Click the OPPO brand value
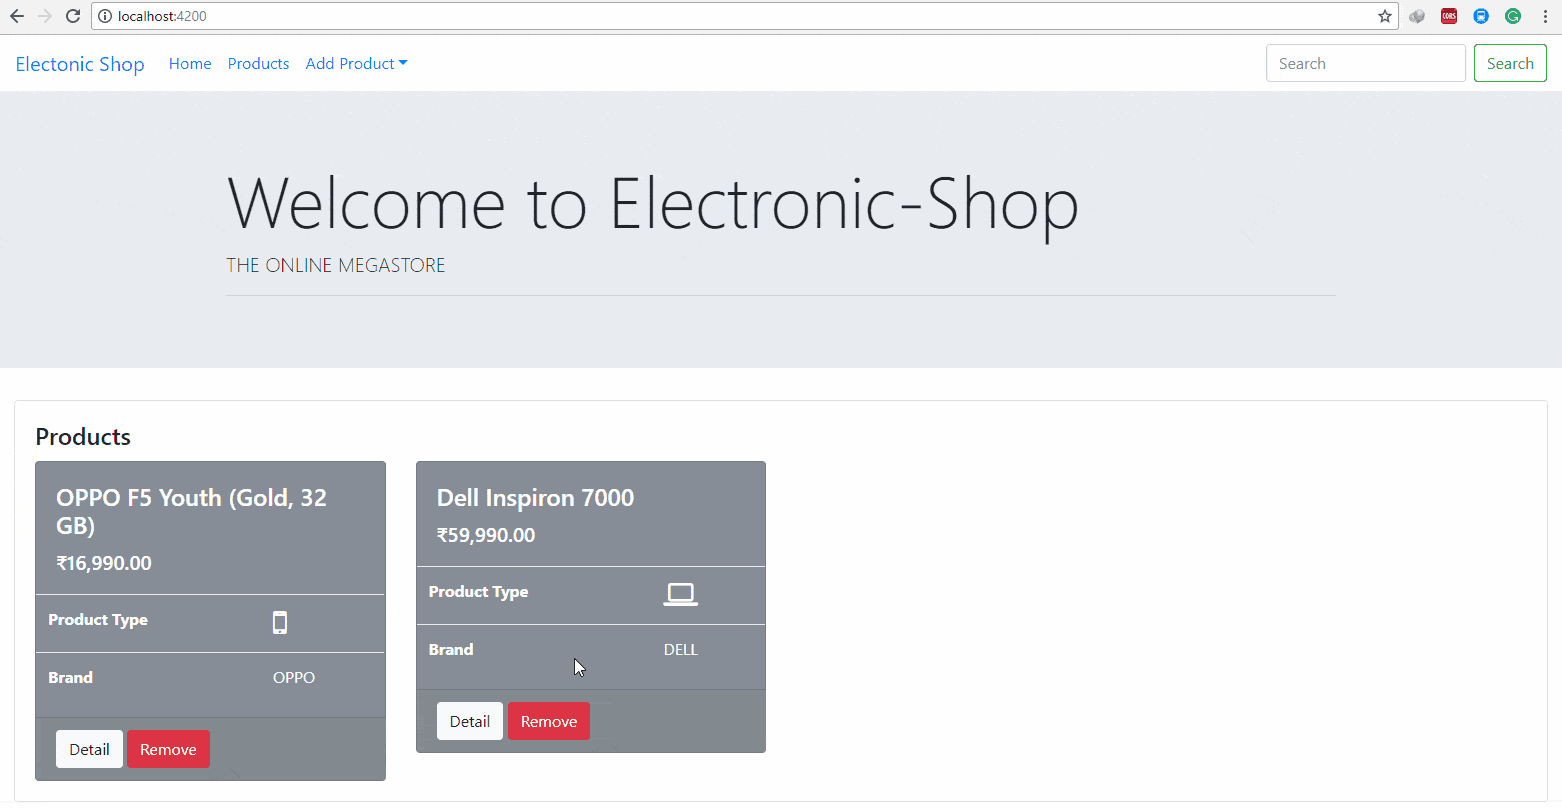Screen dimensions: 1562x808 (x=294, y=677)
